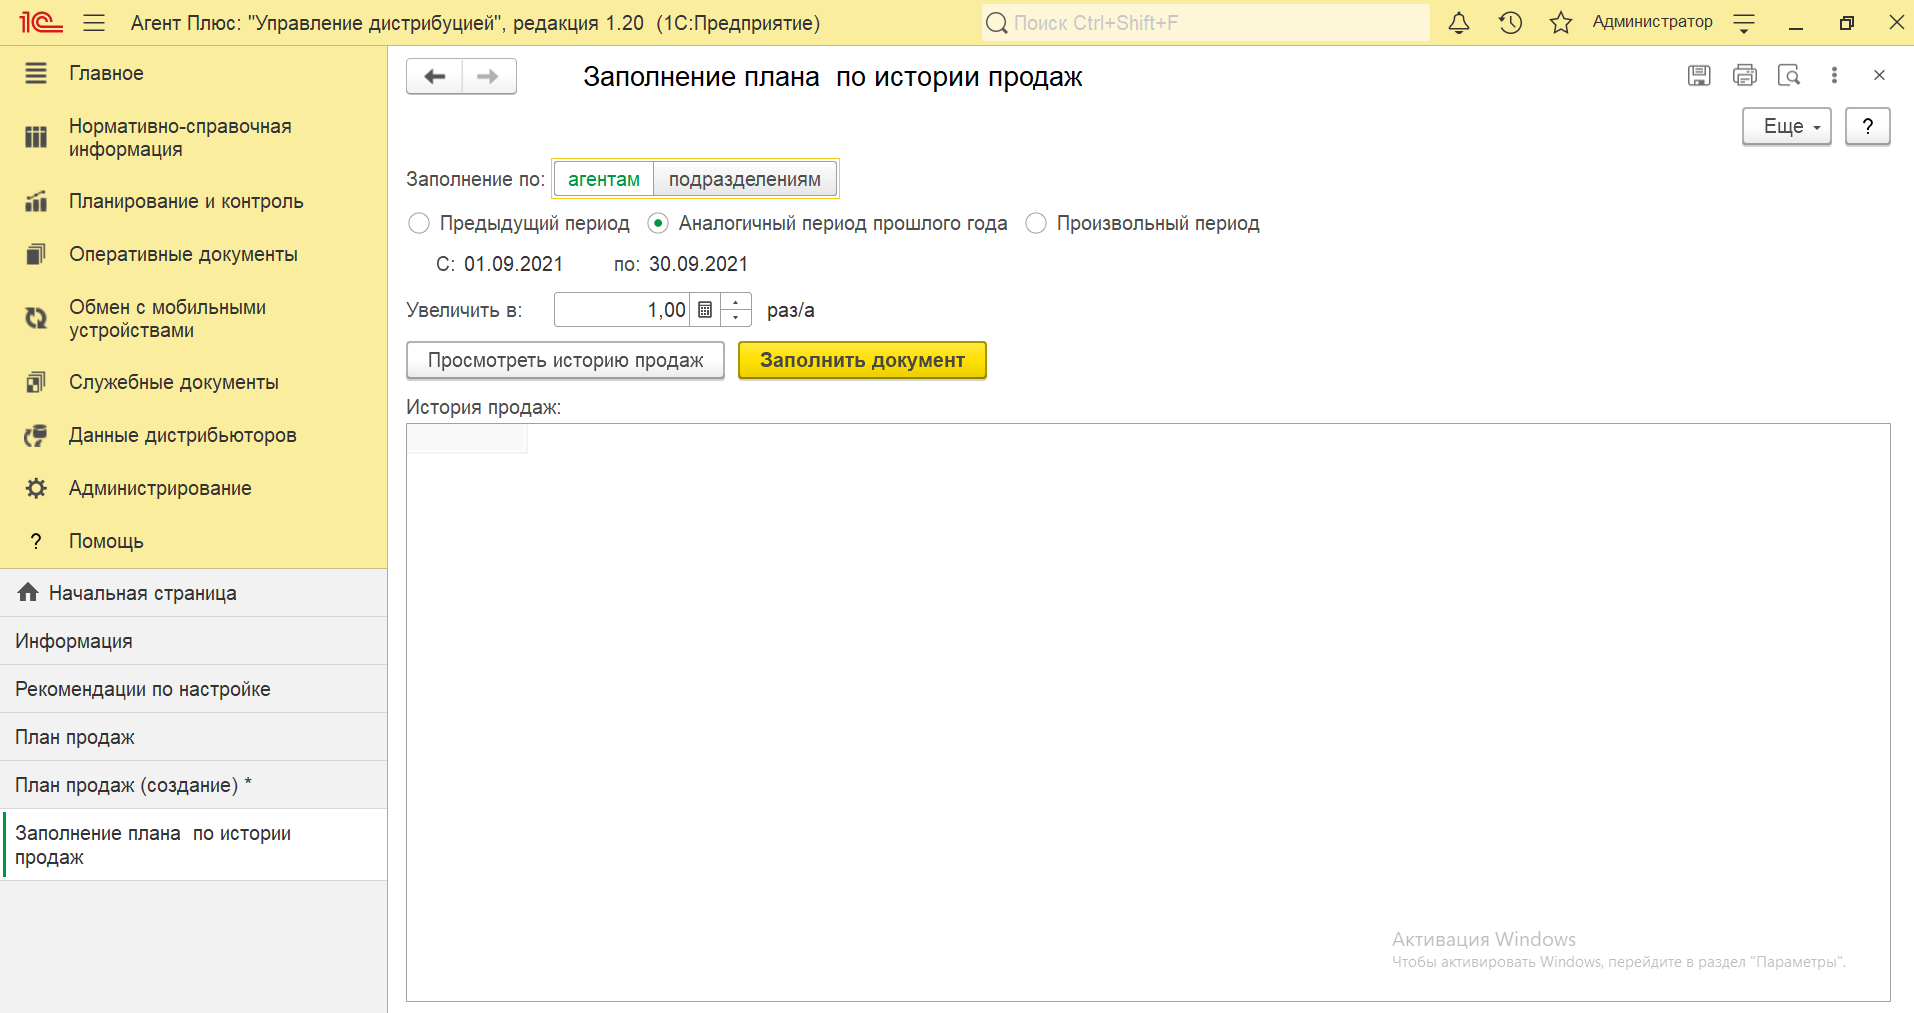The image size is (1914, 1013).
Task: Click the save diskette icon
Action: click(x=1699, y=75)
